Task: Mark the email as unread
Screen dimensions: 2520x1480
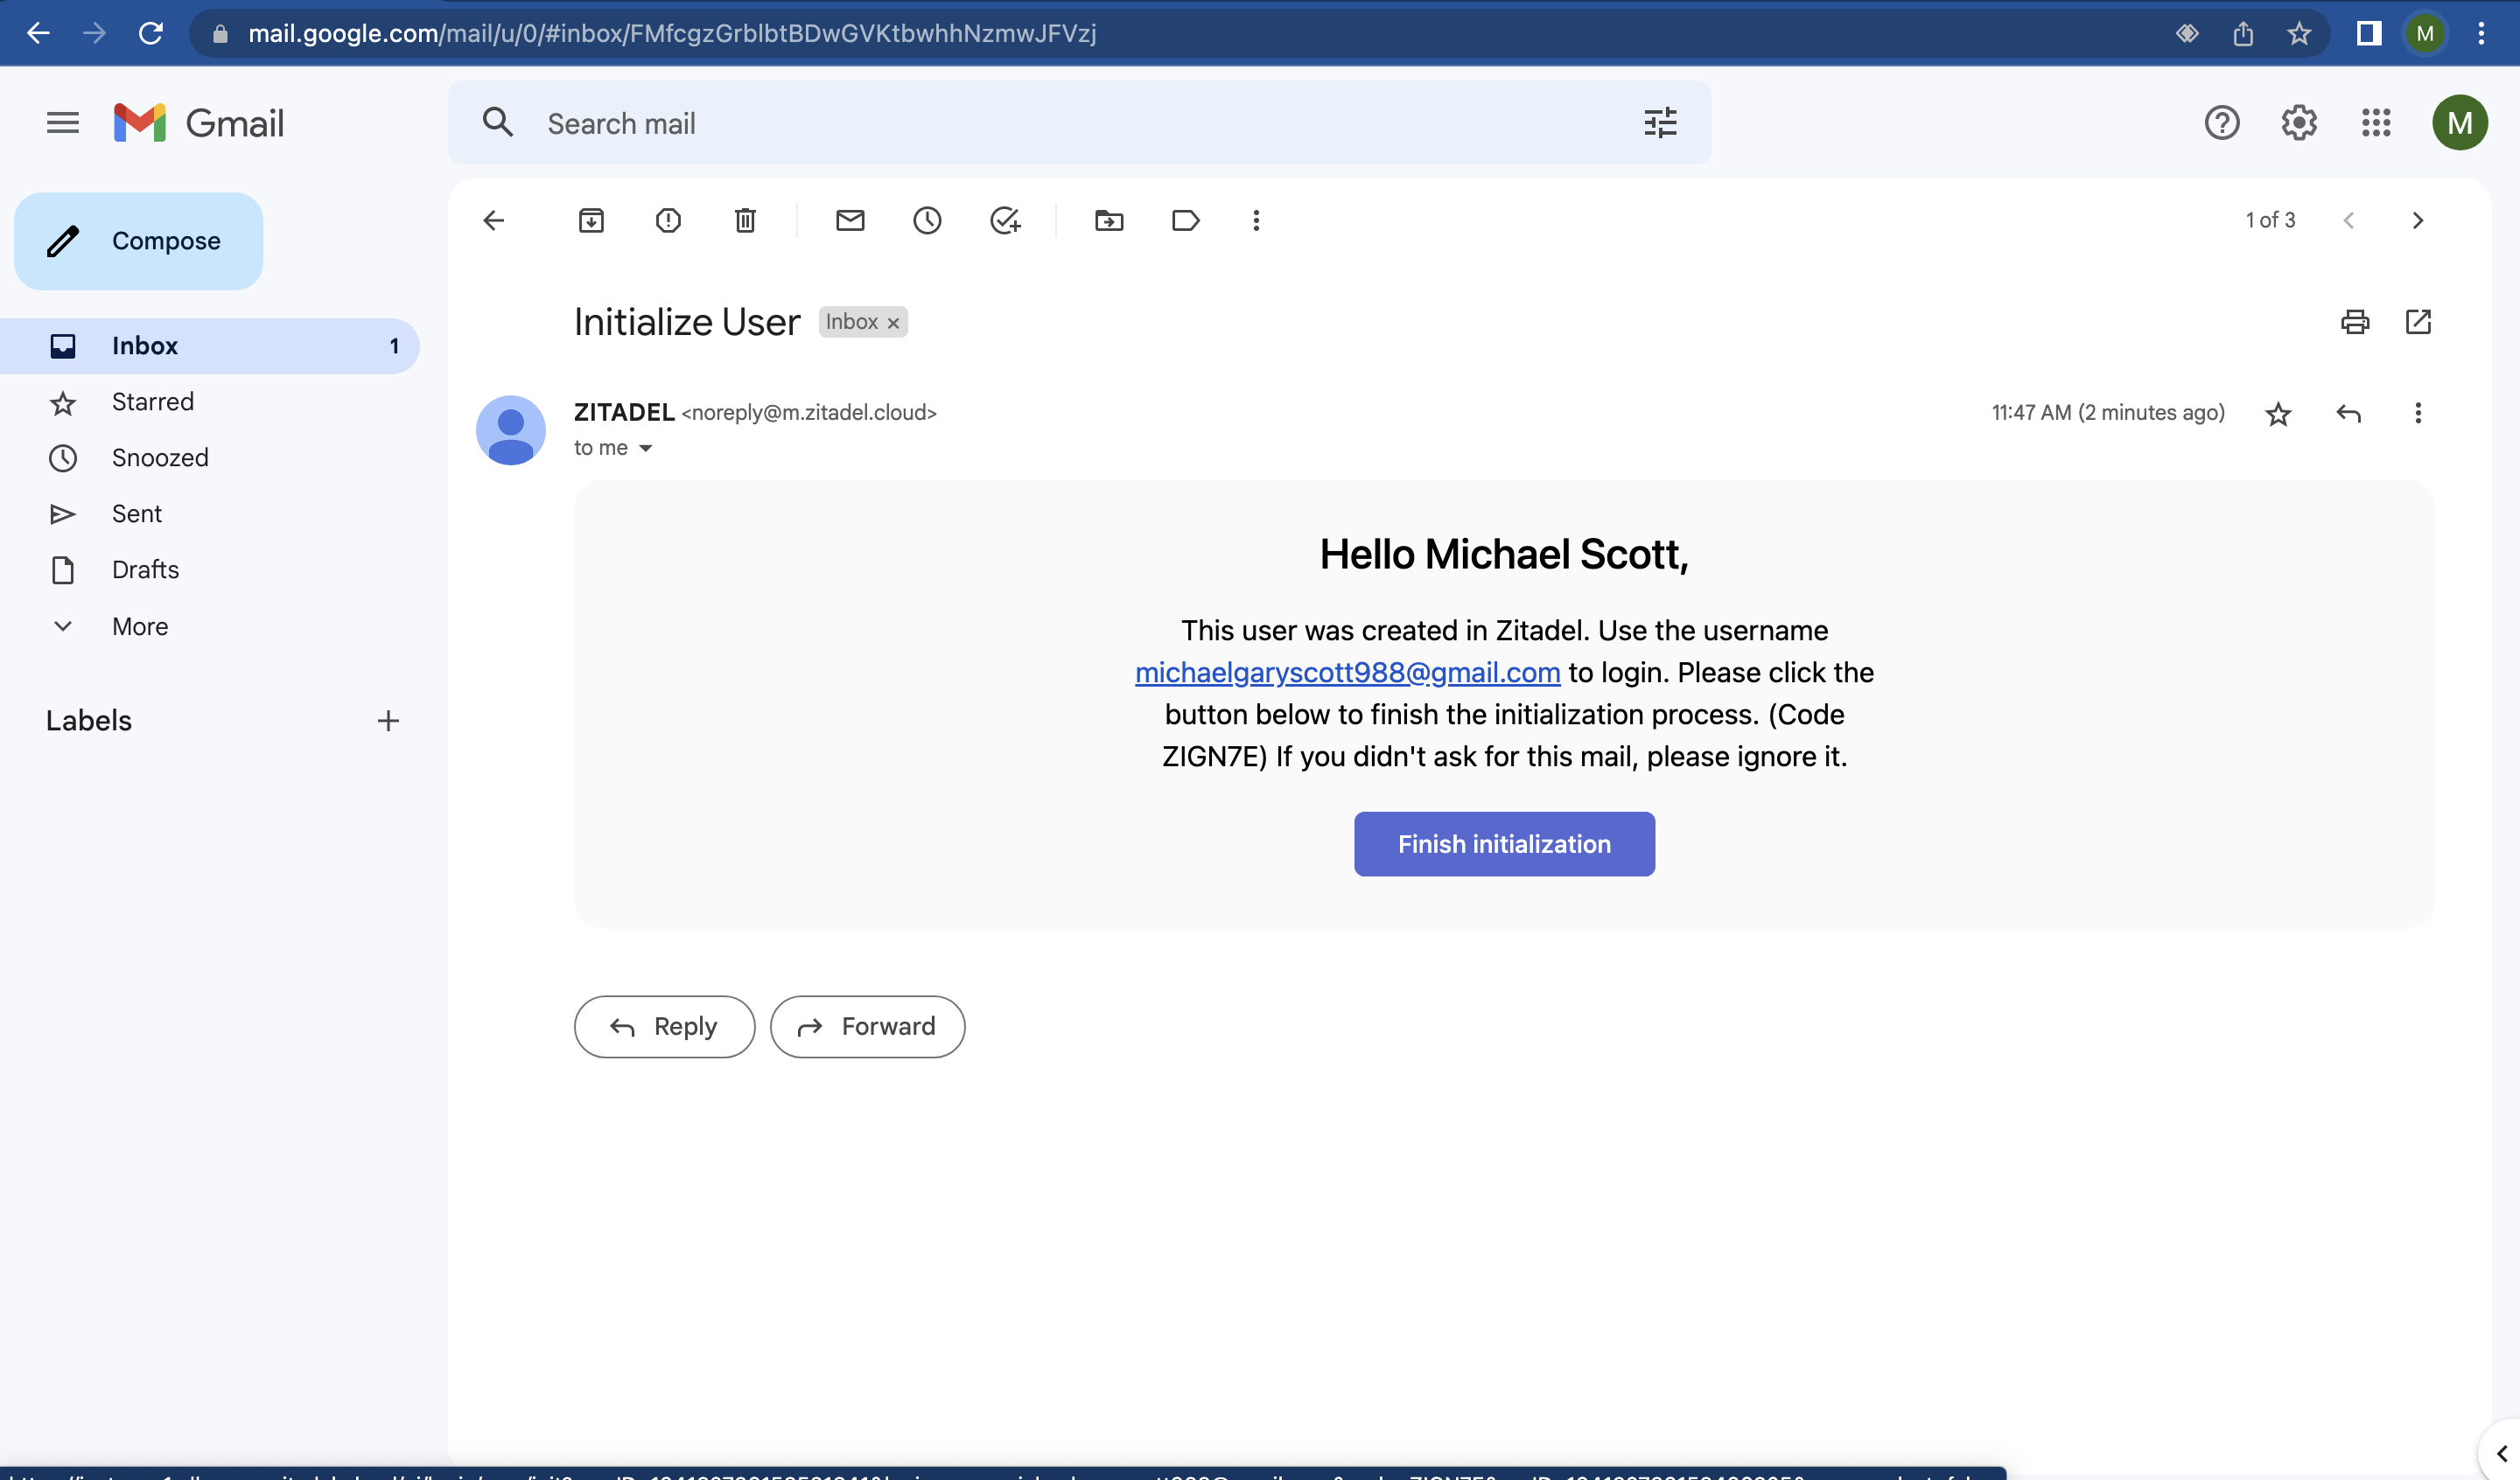Action: coord(850,220)
